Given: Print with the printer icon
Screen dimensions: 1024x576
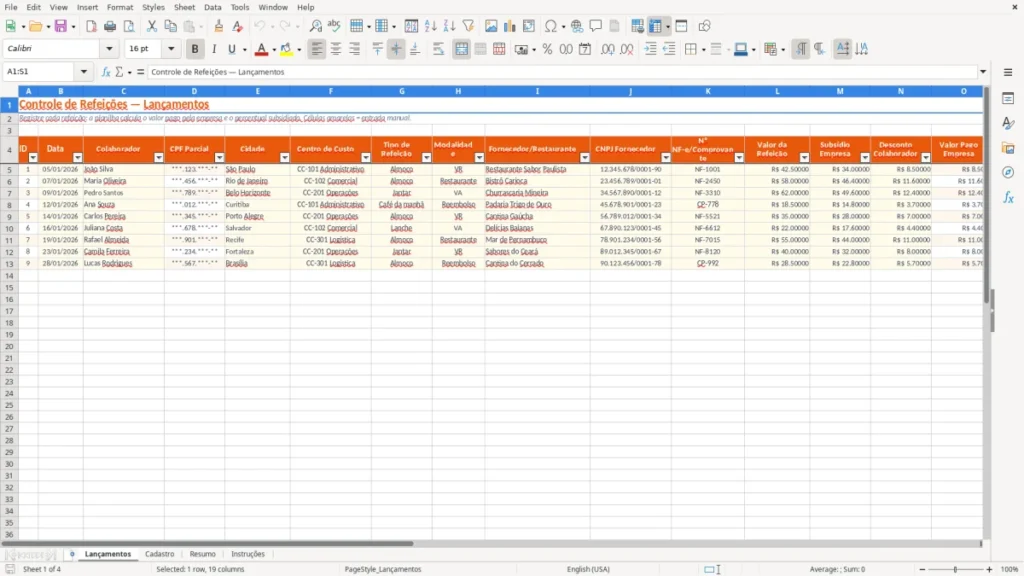Looking at the screenshot, I should pos(110,26).
